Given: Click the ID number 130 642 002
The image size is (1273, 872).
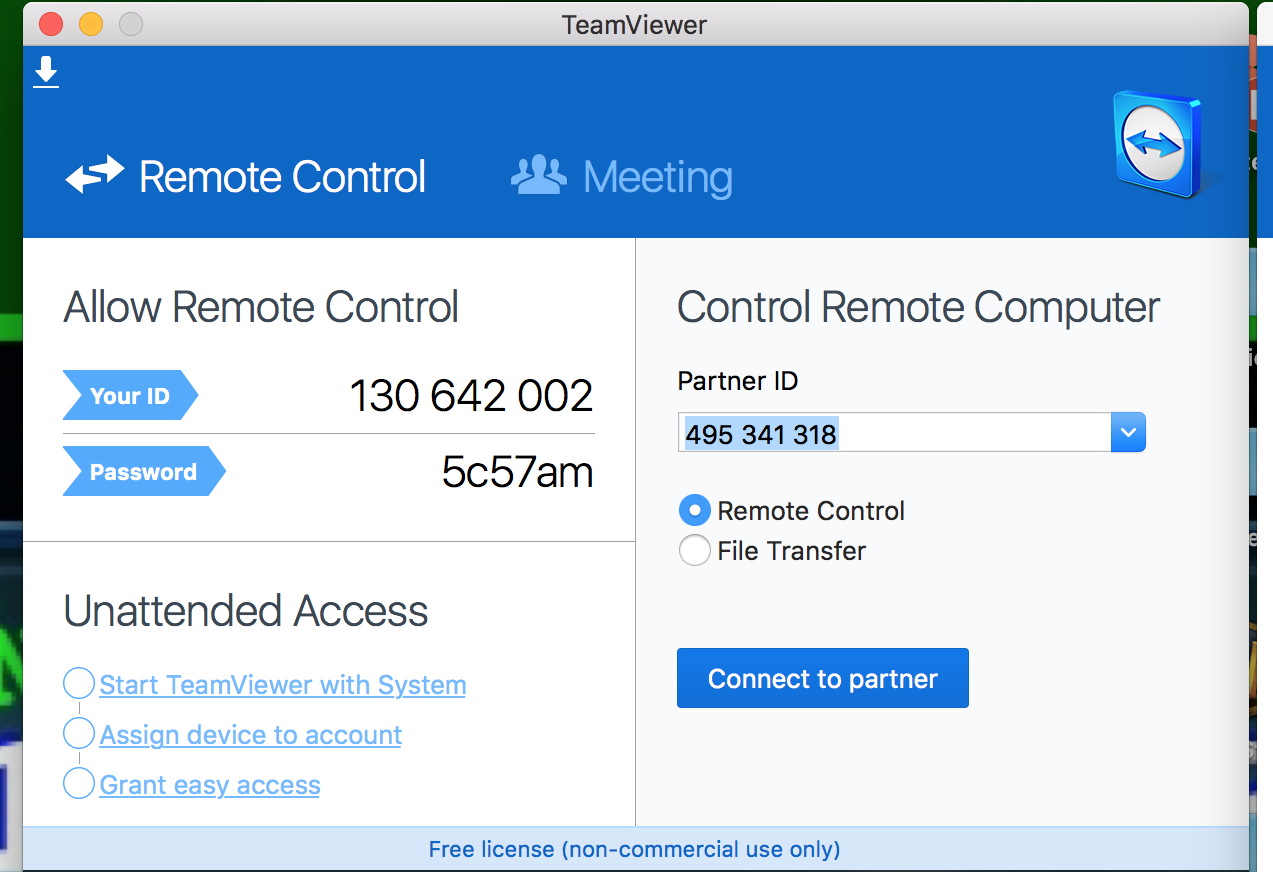Looking at the screenshot, I should point(472,396).
